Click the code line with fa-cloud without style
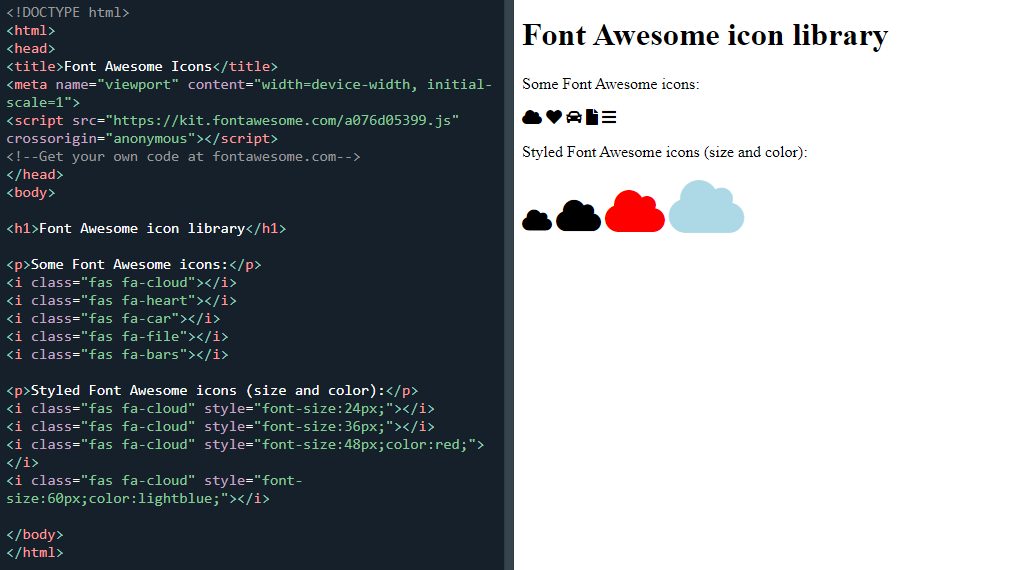Viewport: 1012px width, 570px height. pyautogui.click(x=121, y=283)
